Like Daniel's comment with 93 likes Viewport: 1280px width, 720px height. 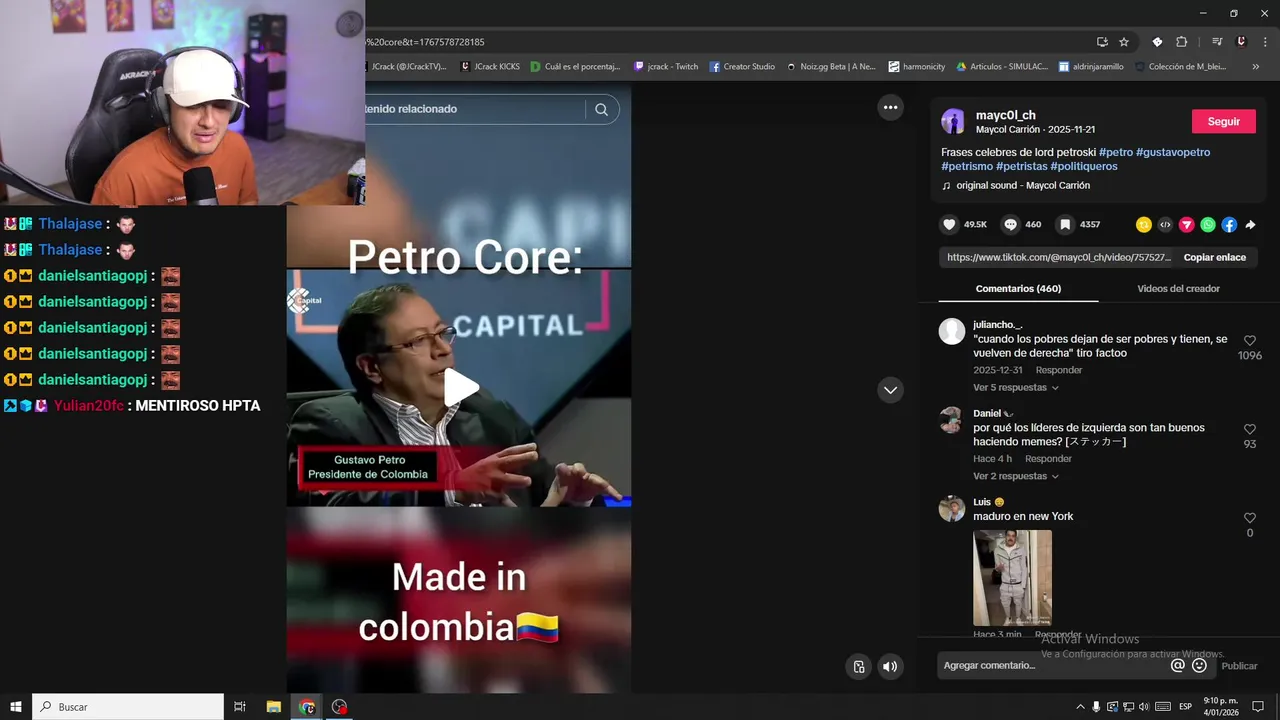[1250, 429]
